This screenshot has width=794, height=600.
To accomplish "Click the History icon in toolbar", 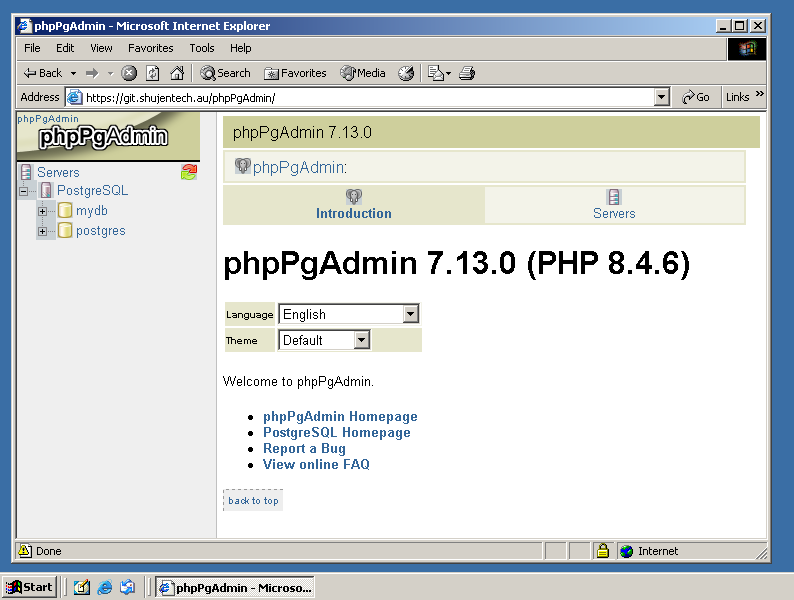I will (x=406, y=73).
